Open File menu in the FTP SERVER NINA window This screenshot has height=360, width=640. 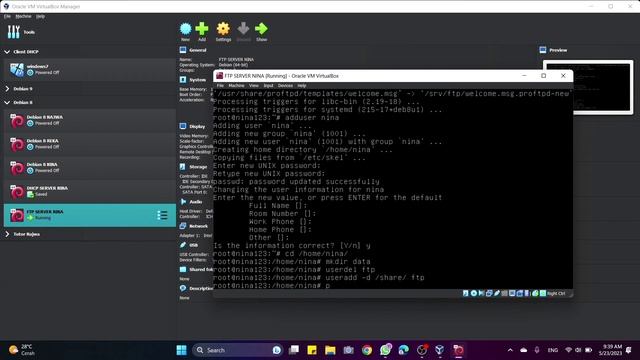point(220,86)
